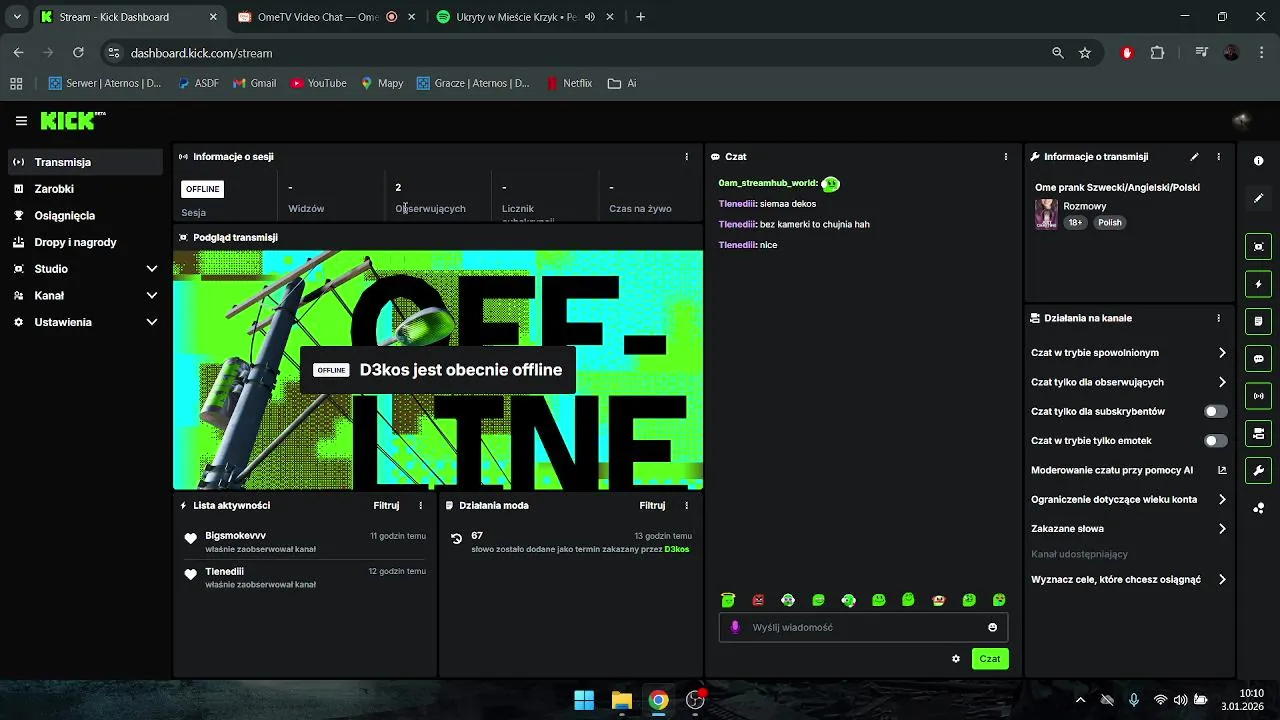Open the three-dot menu of Informacje o transmisji
Image resolution: width=1280 pixels, height=720 pixels.
pos(1218,157)
